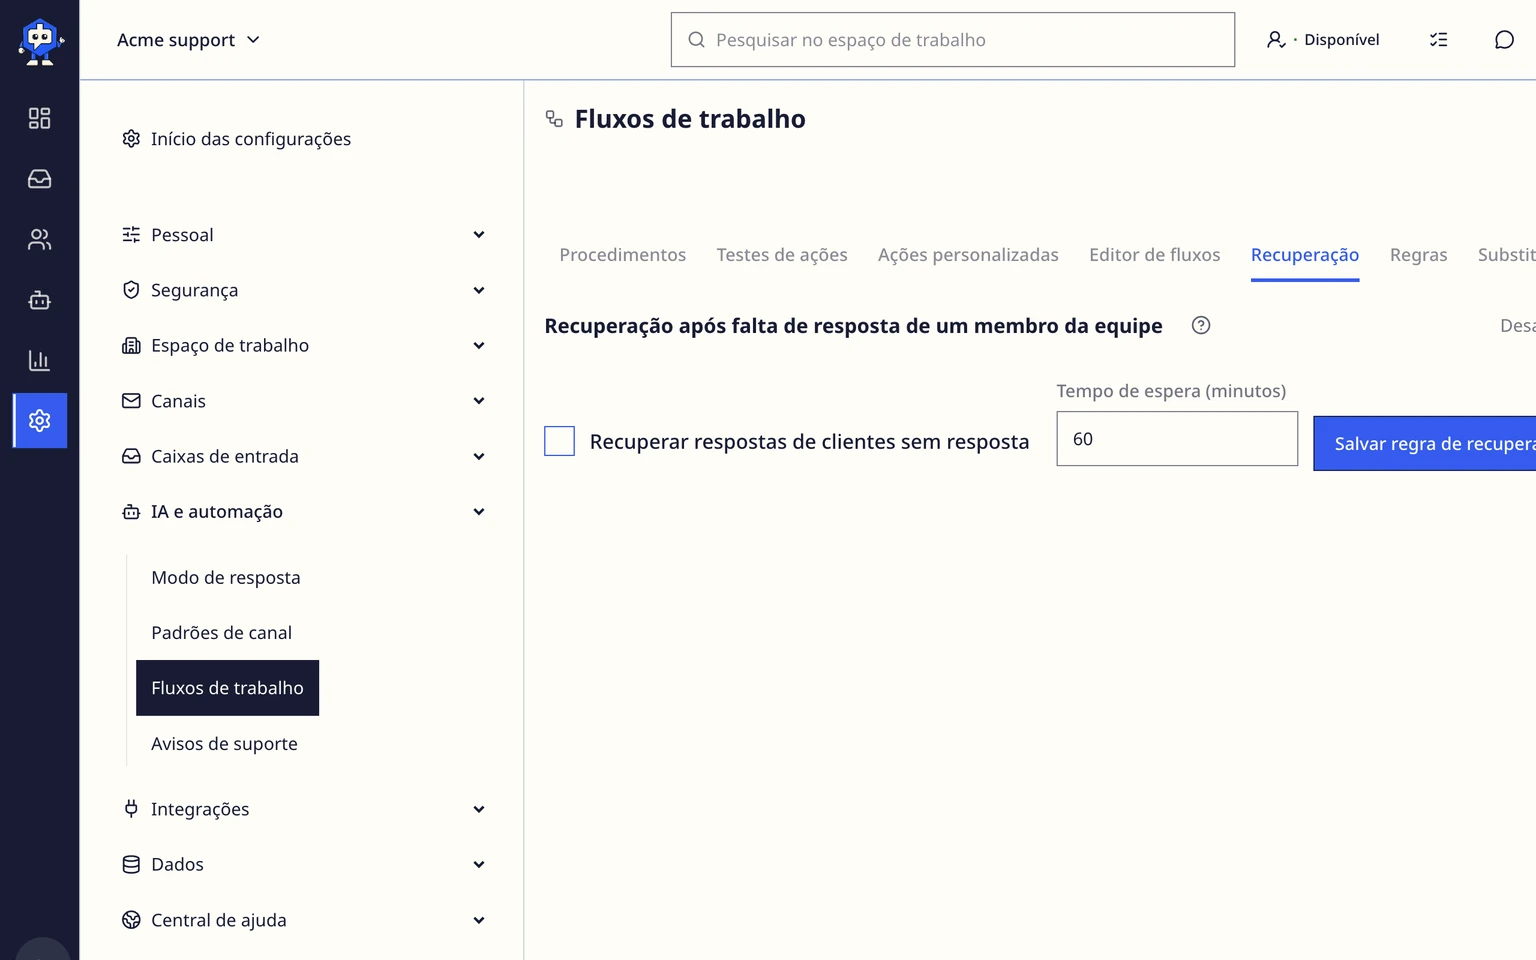Open the inbox tray icon in sidebar
1536x960 pixels.
39,179
